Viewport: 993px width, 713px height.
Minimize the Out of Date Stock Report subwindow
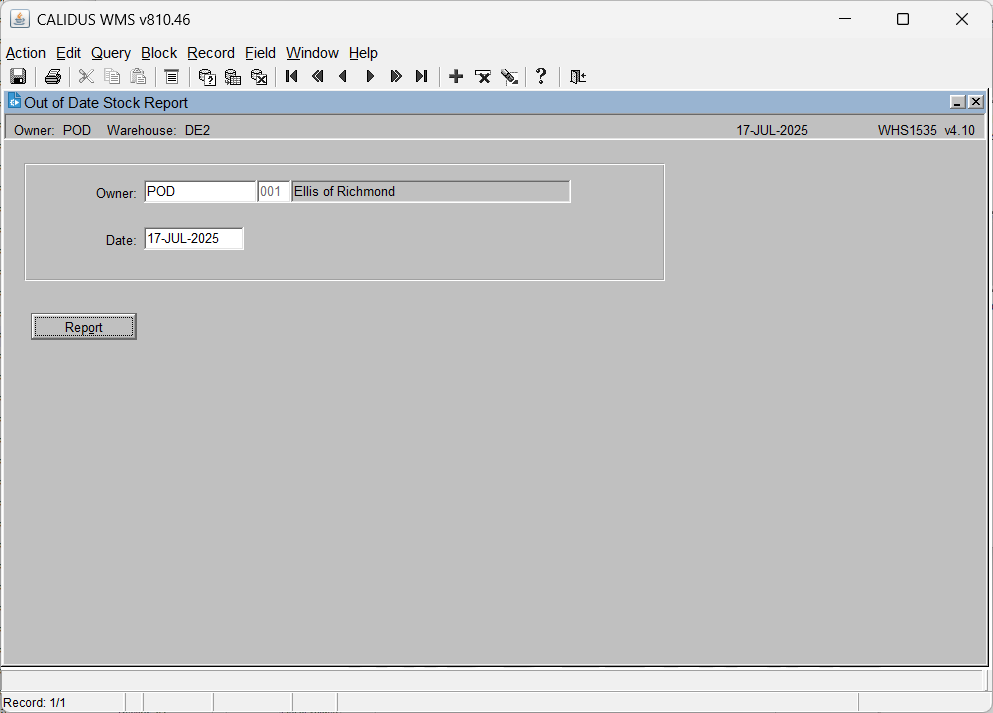point(958,102)
